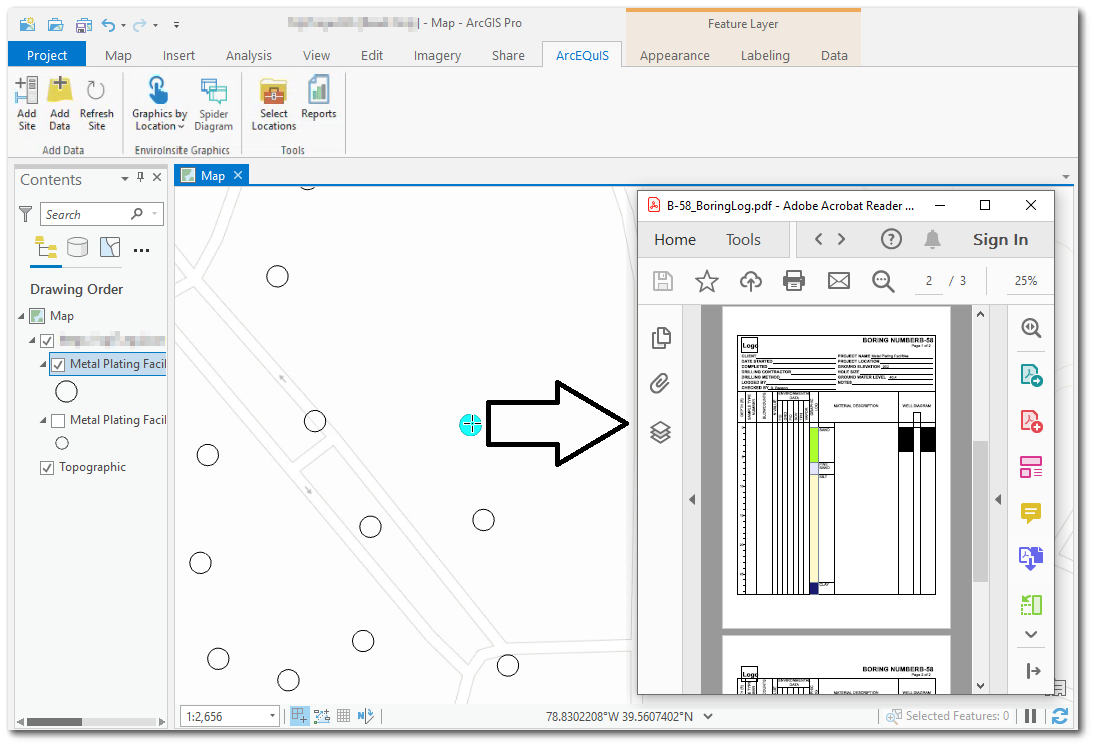
Task: Open the Imagery ribbon tab
Action: click(437, 55)
